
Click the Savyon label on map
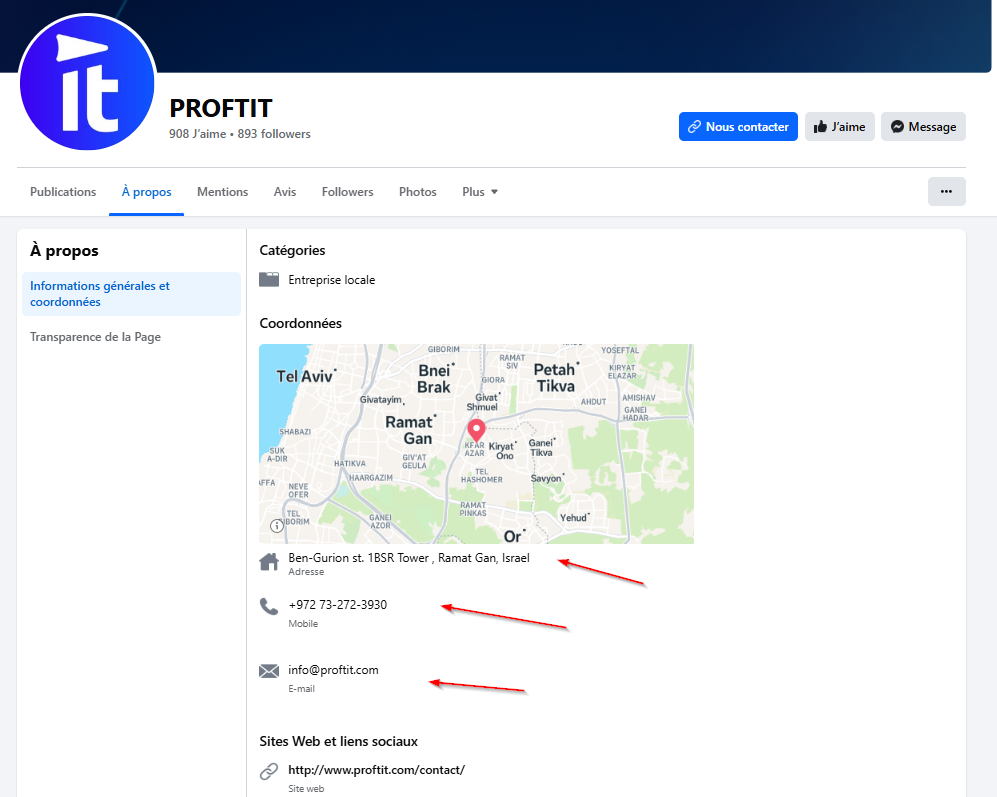547,478
